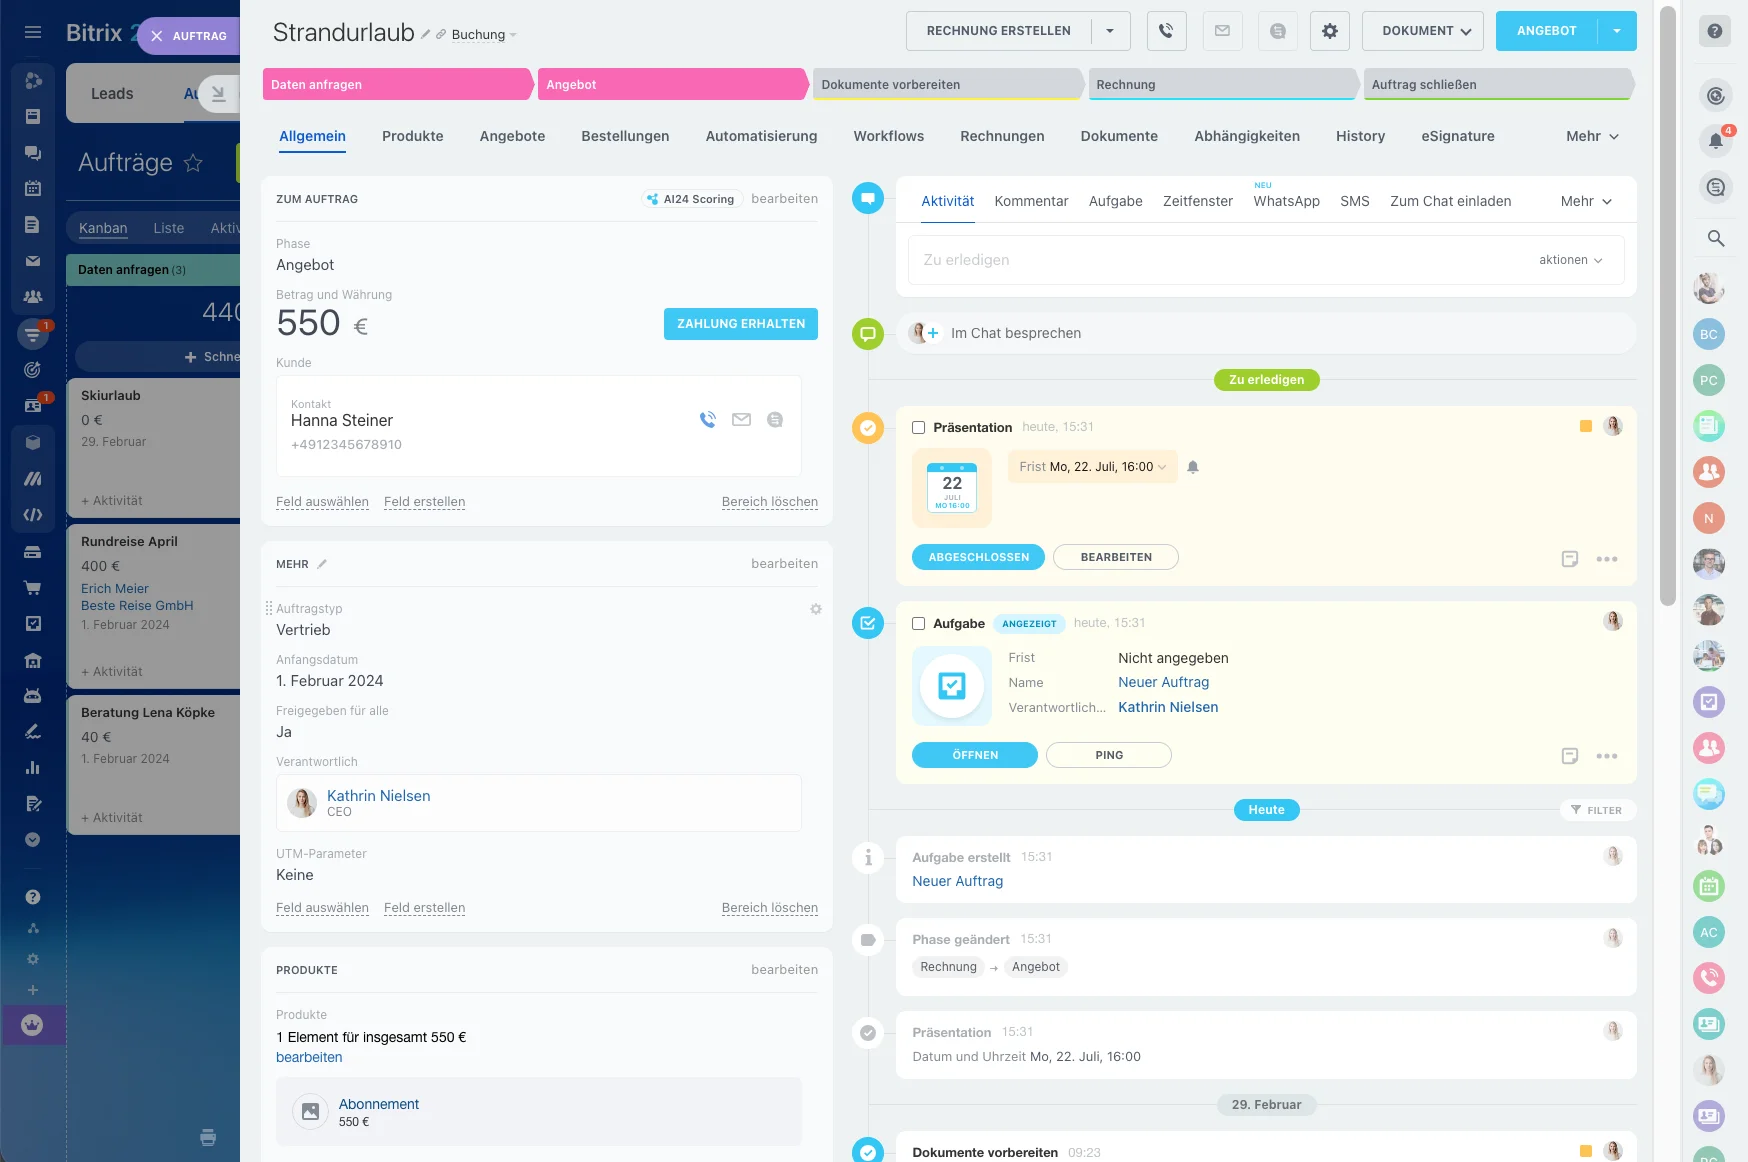Call Hanna Steiner using the phone icon

tap(708, 420)
